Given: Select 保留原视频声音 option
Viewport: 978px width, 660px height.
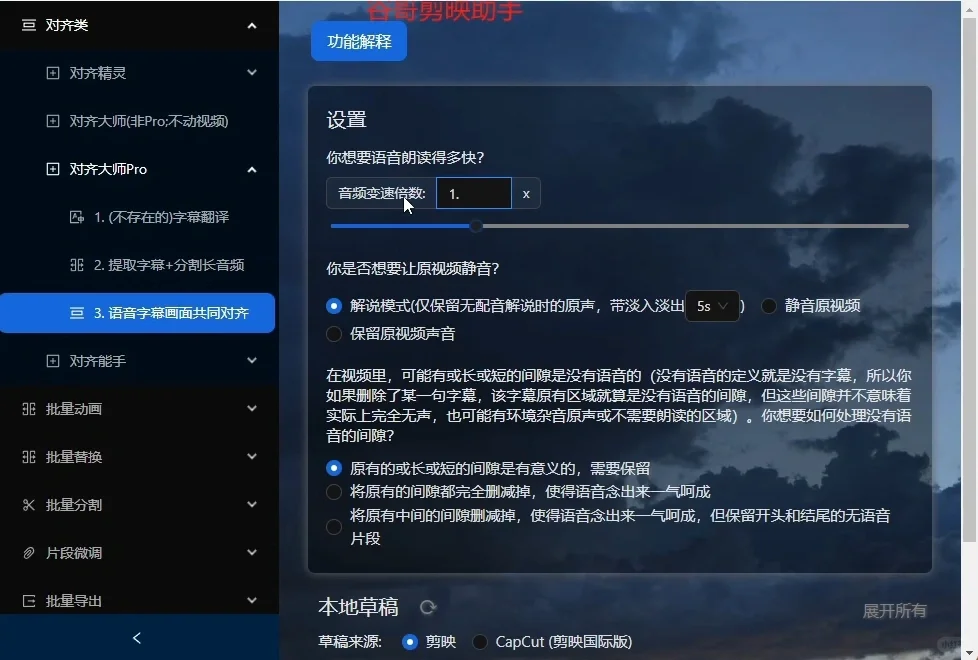Looking at the screenshot, I should tap(334, 333).
